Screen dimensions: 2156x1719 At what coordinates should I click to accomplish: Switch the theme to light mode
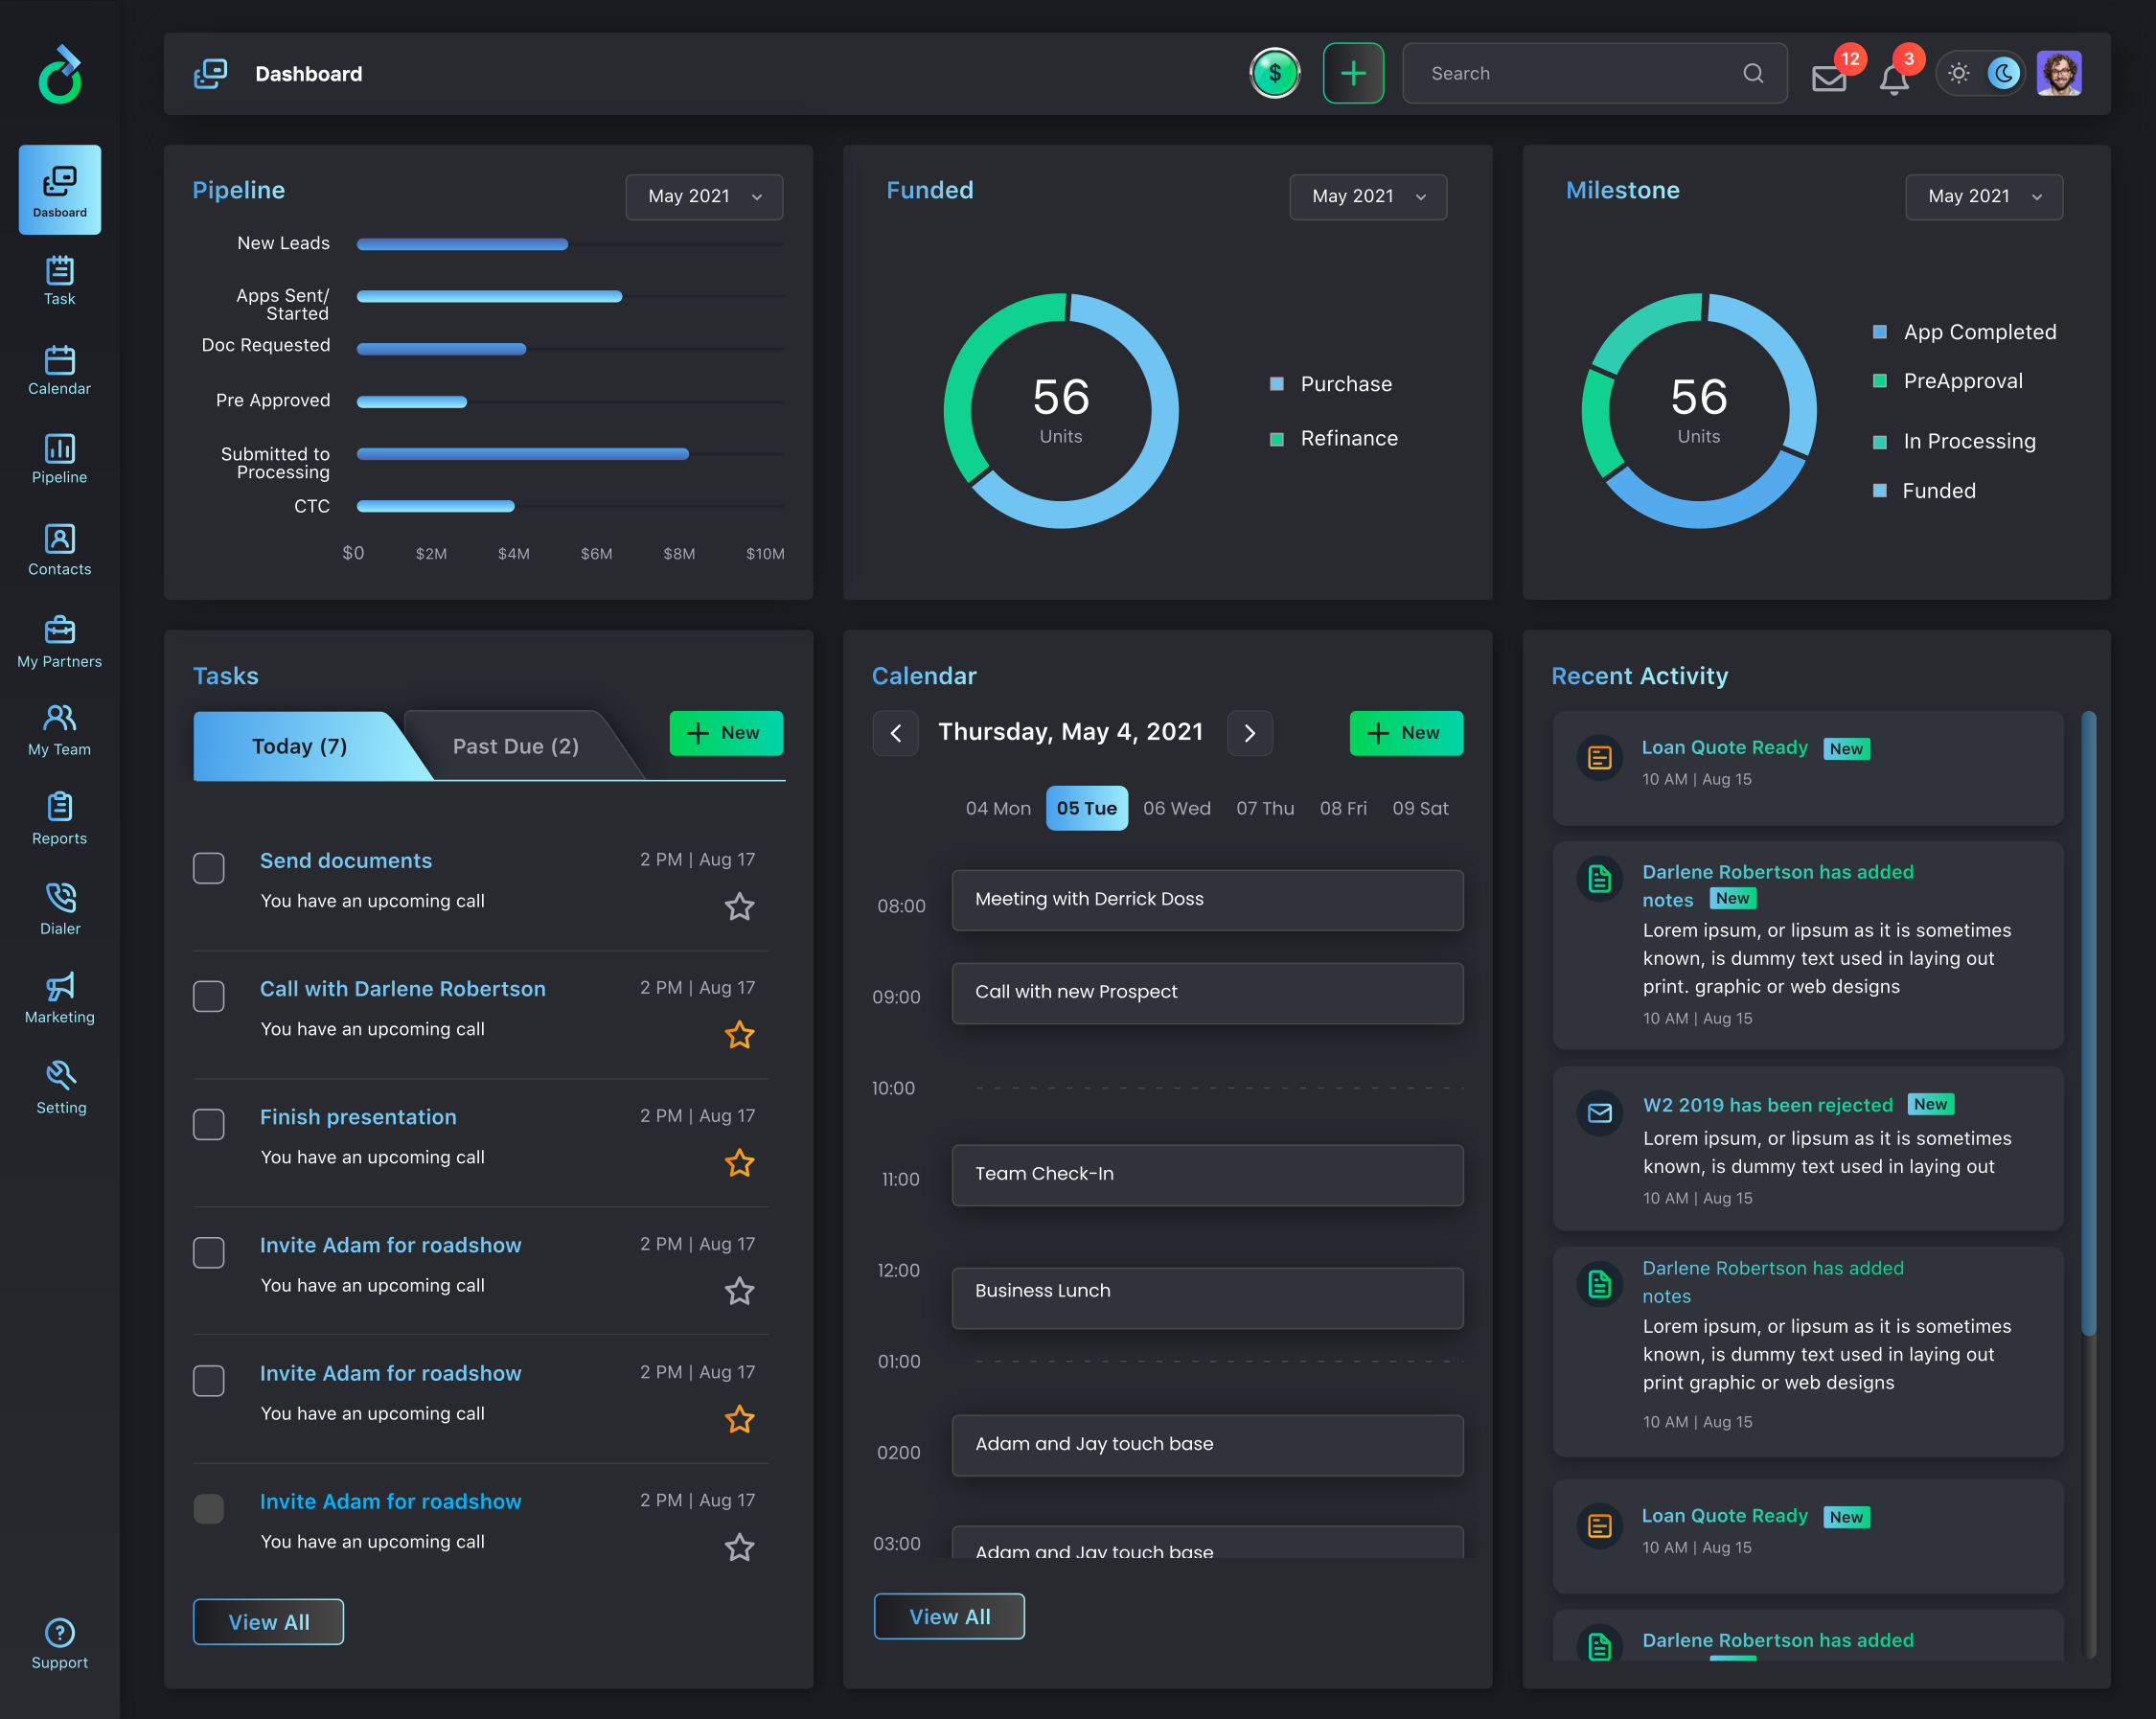[x=1959, y=73]
